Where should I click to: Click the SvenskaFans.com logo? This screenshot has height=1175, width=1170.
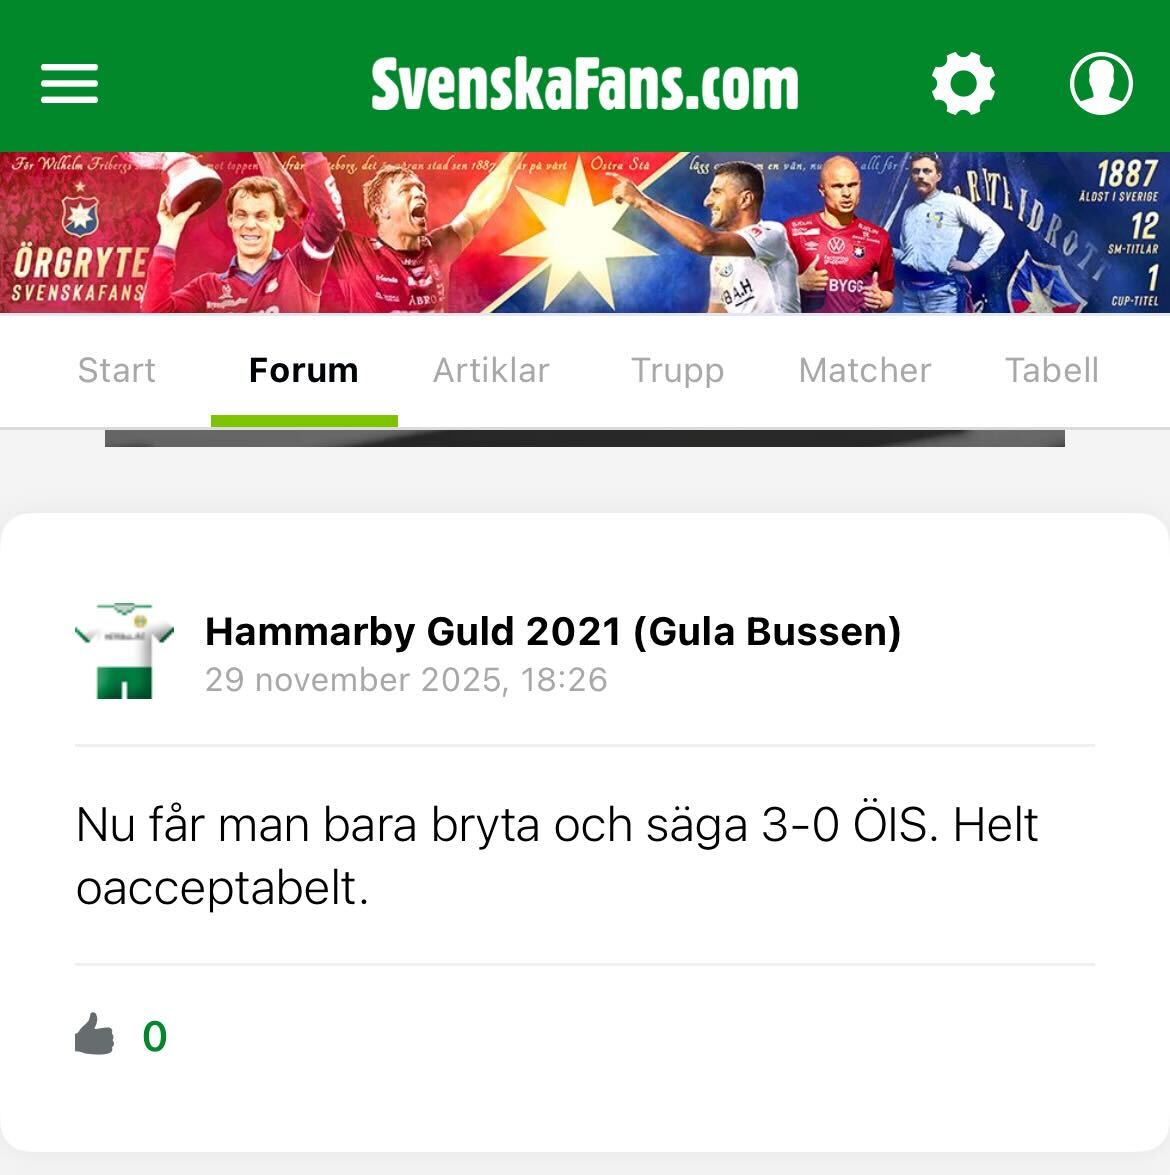point(585,84)
